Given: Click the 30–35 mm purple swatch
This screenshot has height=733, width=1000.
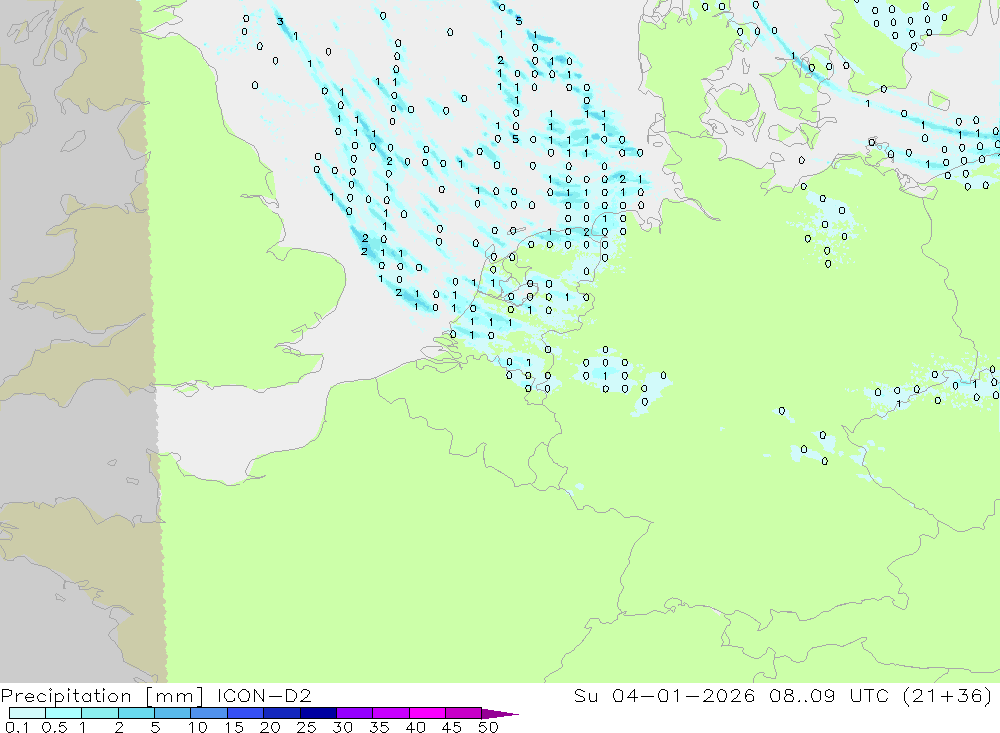Looking at the screenshot, I should point(355,713).
